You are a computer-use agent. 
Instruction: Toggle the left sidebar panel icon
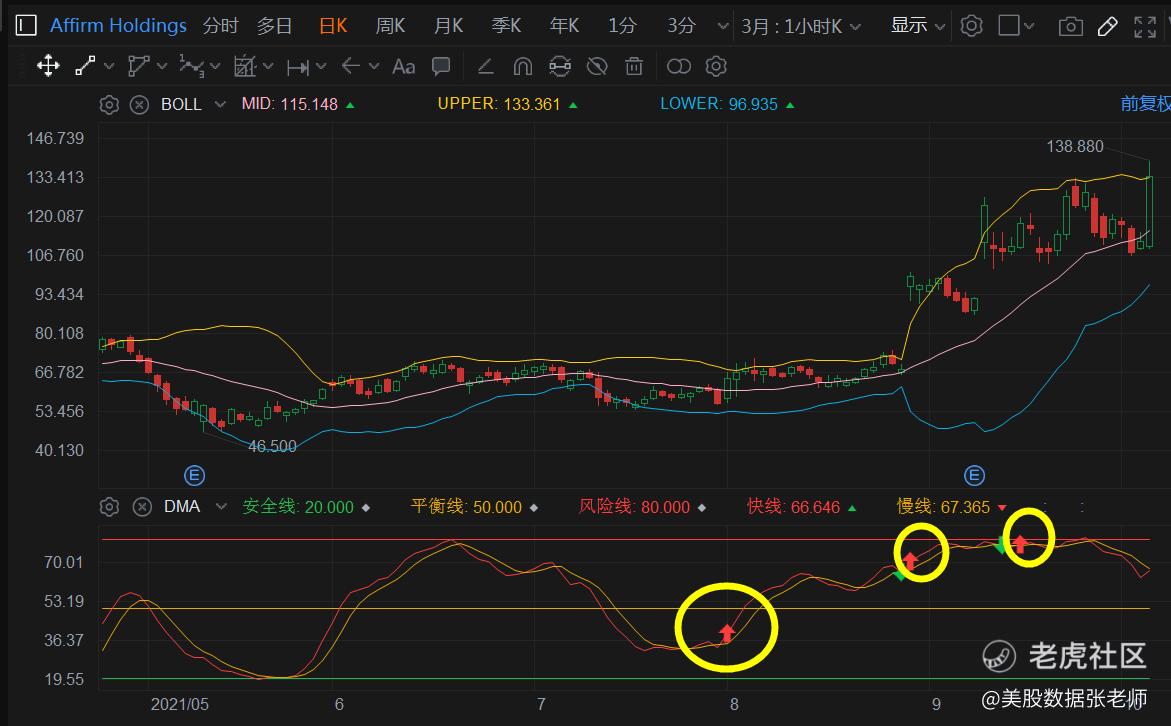(25, 25)
